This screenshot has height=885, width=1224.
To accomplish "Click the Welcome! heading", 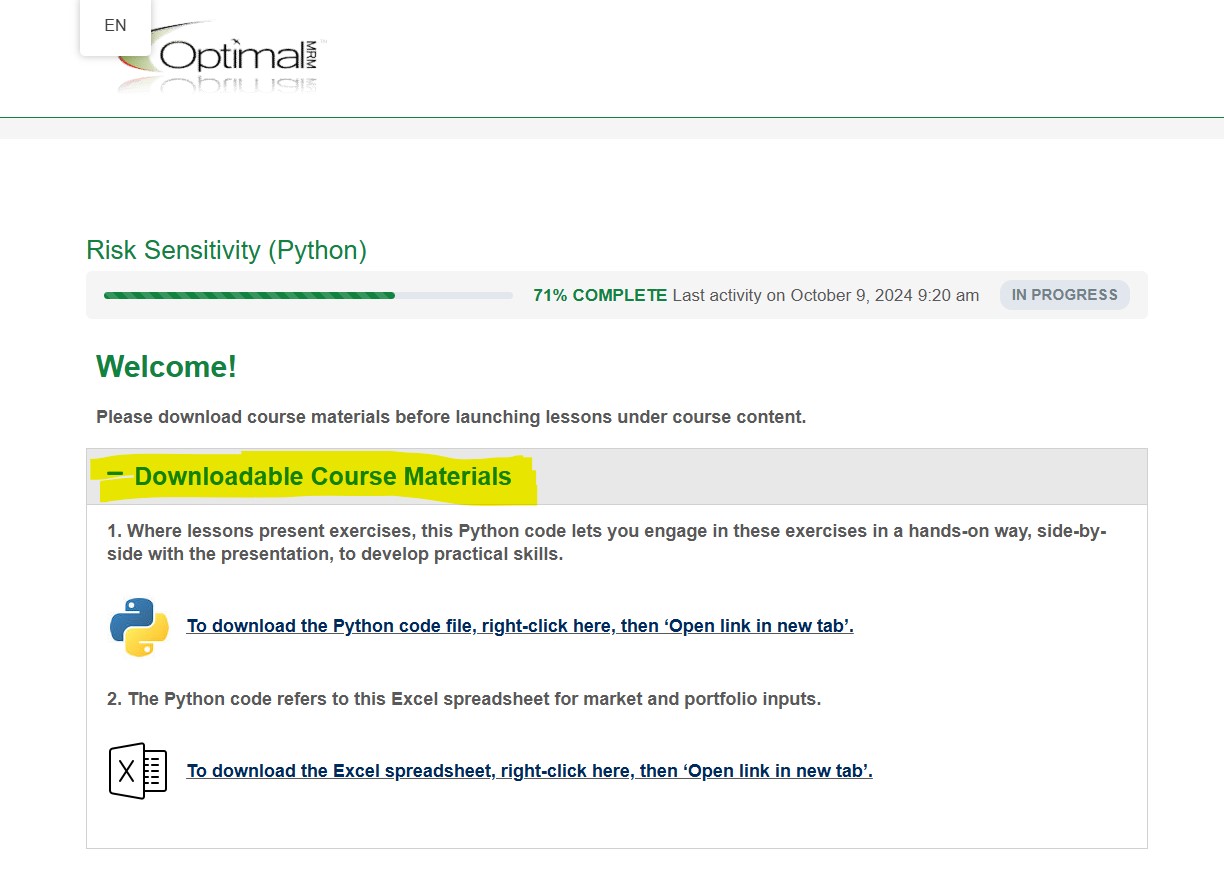I will [x=166, y=367].
